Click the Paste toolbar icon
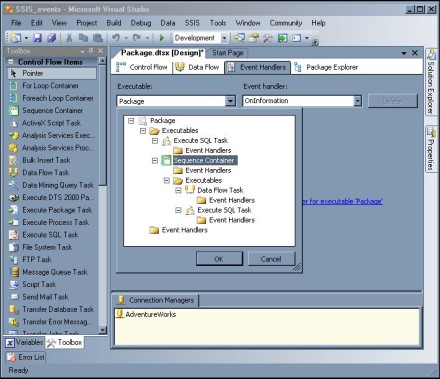 click(98, 38)
